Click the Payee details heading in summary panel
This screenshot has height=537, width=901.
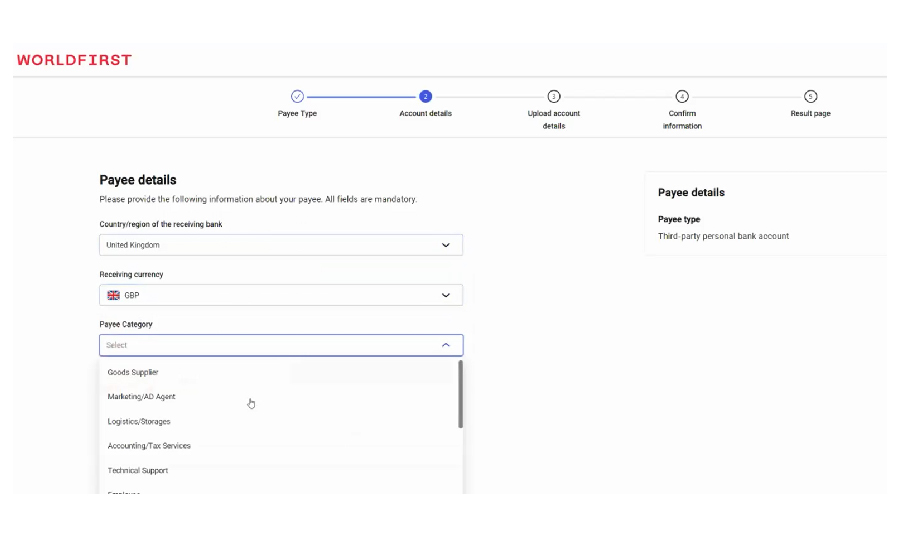(x=691, y=192)
